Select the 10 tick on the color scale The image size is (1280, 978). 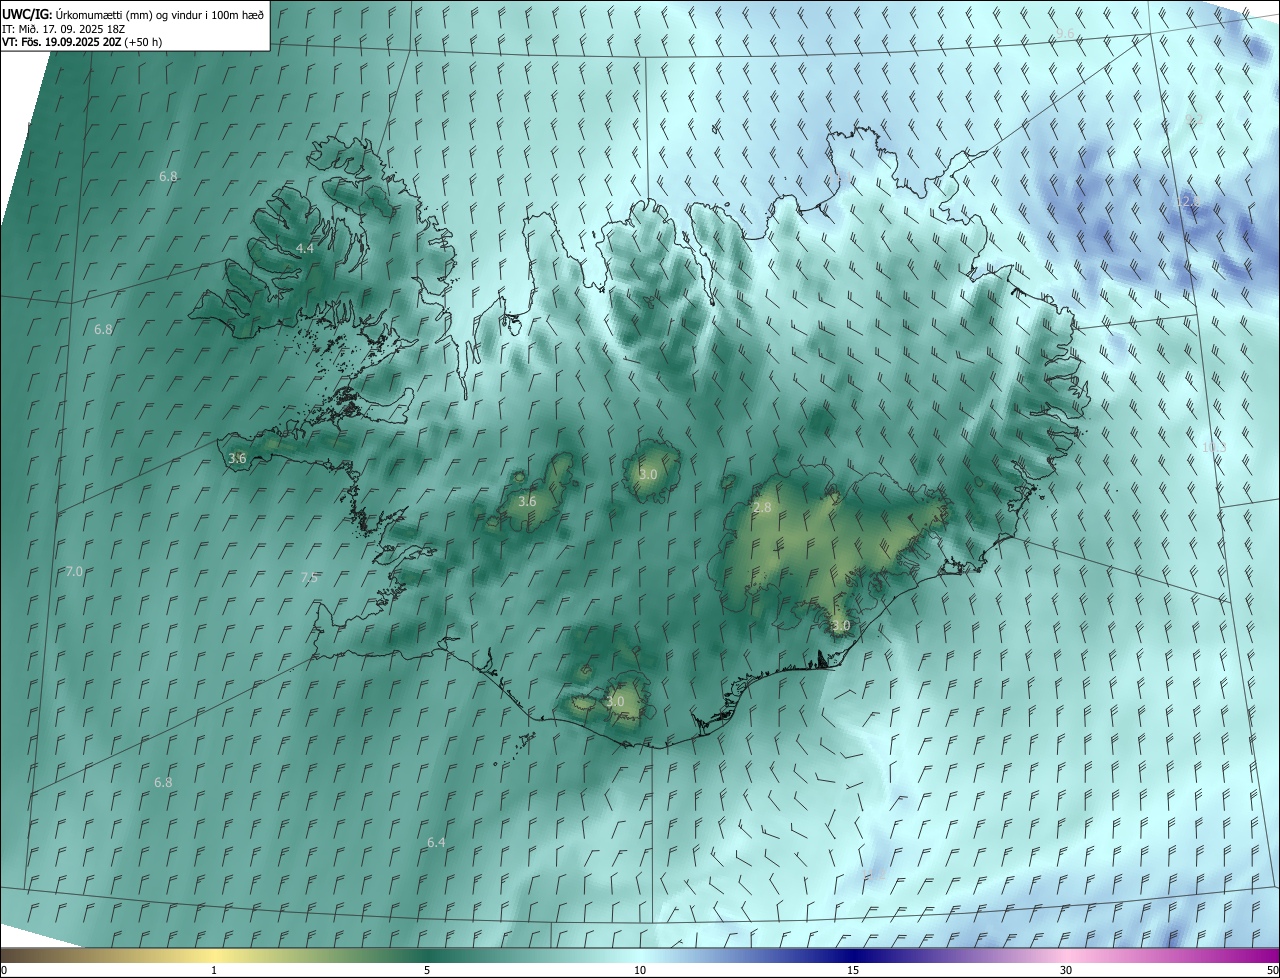tap(640, 970)
